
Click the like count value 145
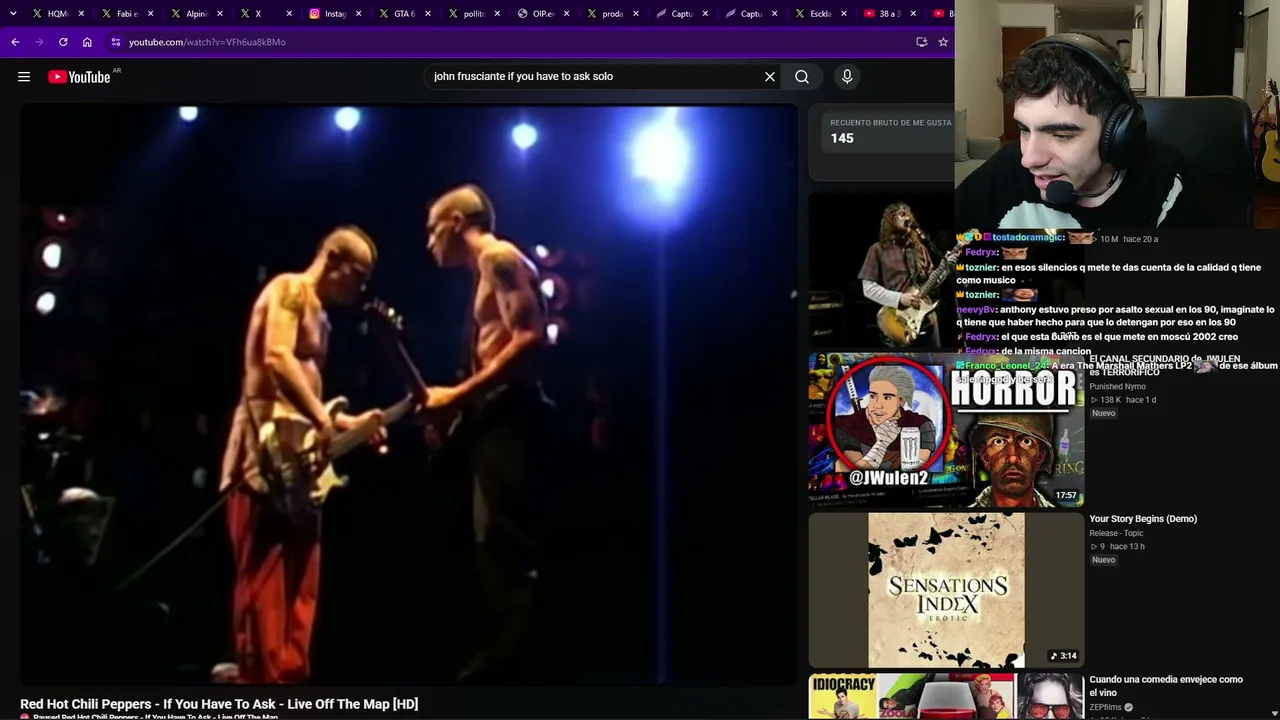pyautogui.click(x=842, y=139)
